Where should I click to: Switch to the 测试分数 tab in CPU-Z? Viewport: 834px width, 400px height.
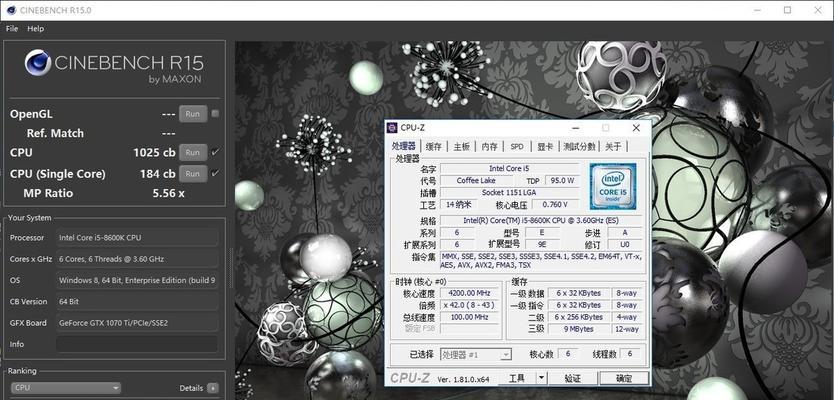tap(579, 147)
